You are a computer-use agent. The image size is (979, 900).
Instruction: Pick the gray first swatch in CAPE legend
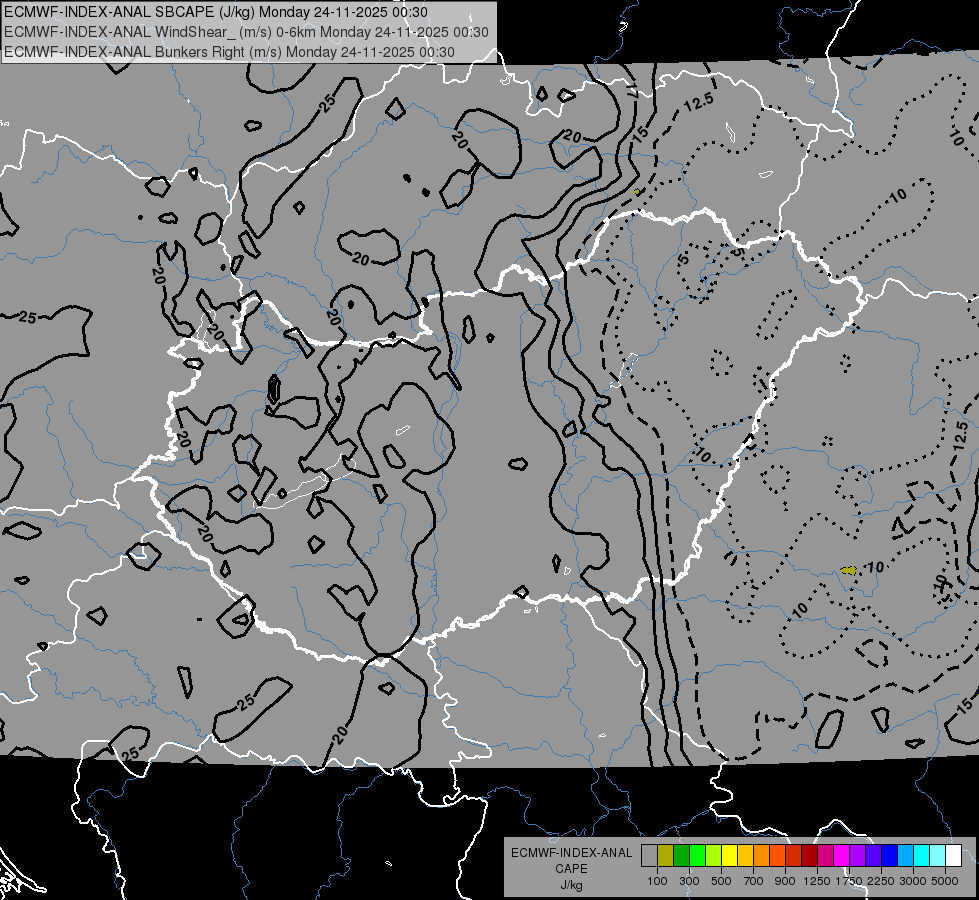click(x=649, y=855)
